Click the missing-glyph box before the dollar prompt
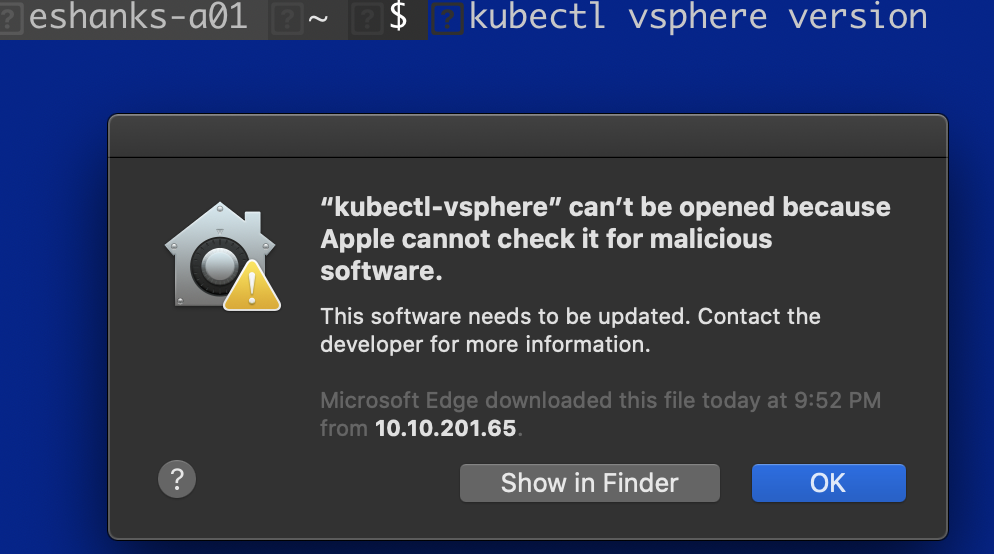This screenshot has width=994, height=554. [x=365, y=18]
